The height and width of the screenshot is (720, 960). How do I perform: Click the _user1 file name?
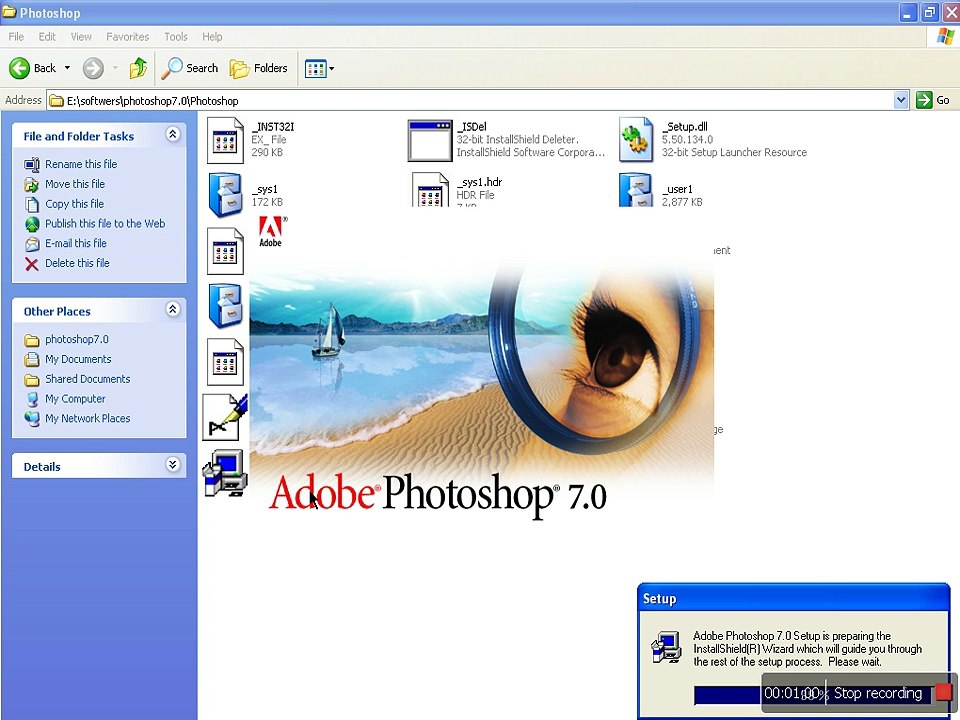(677, 189)
